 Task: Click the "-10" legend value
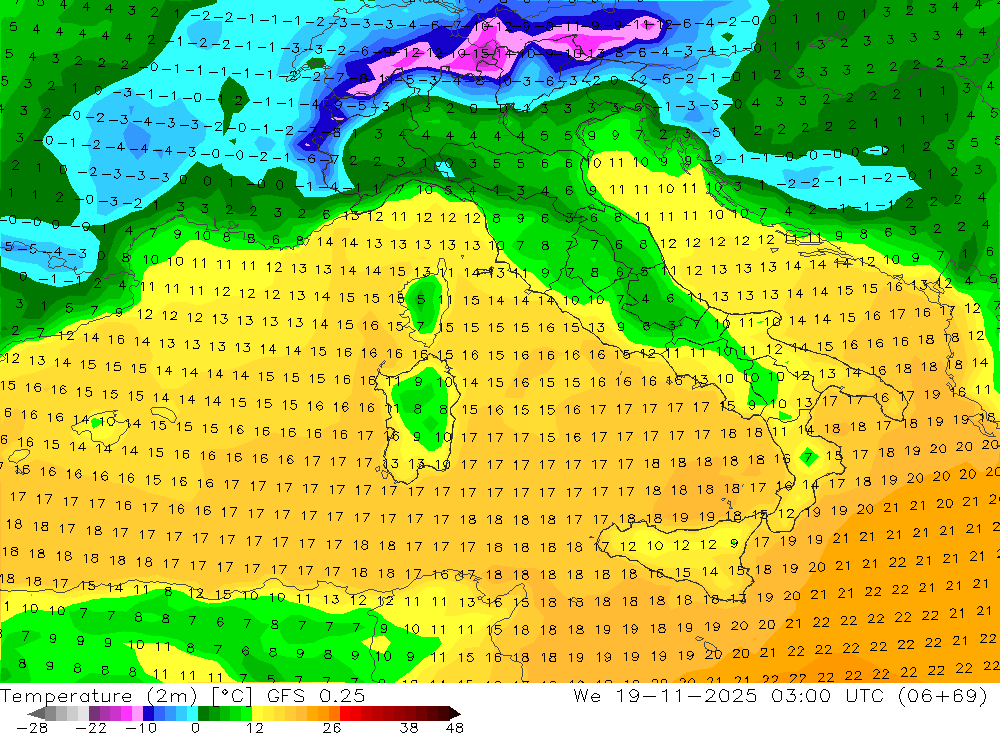tap(141, 728)
